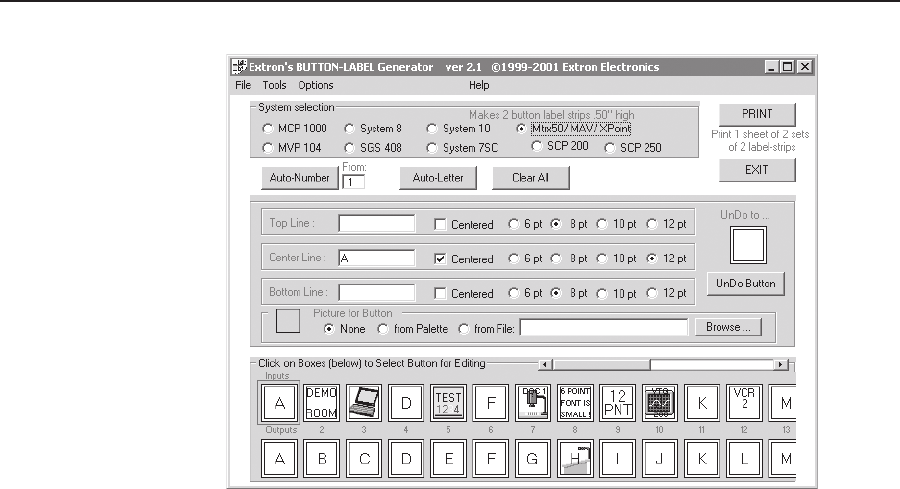
Task: Choose SGS 408 system
Action: 373,148
